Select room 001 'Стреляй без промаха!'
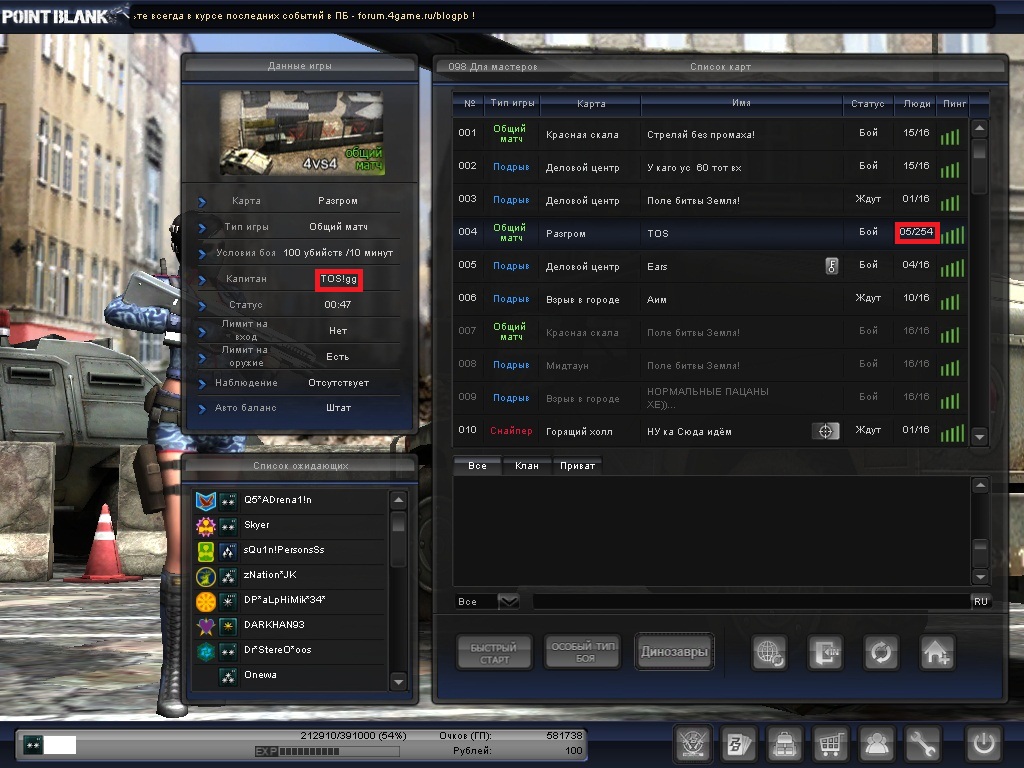 pos(709,135)
